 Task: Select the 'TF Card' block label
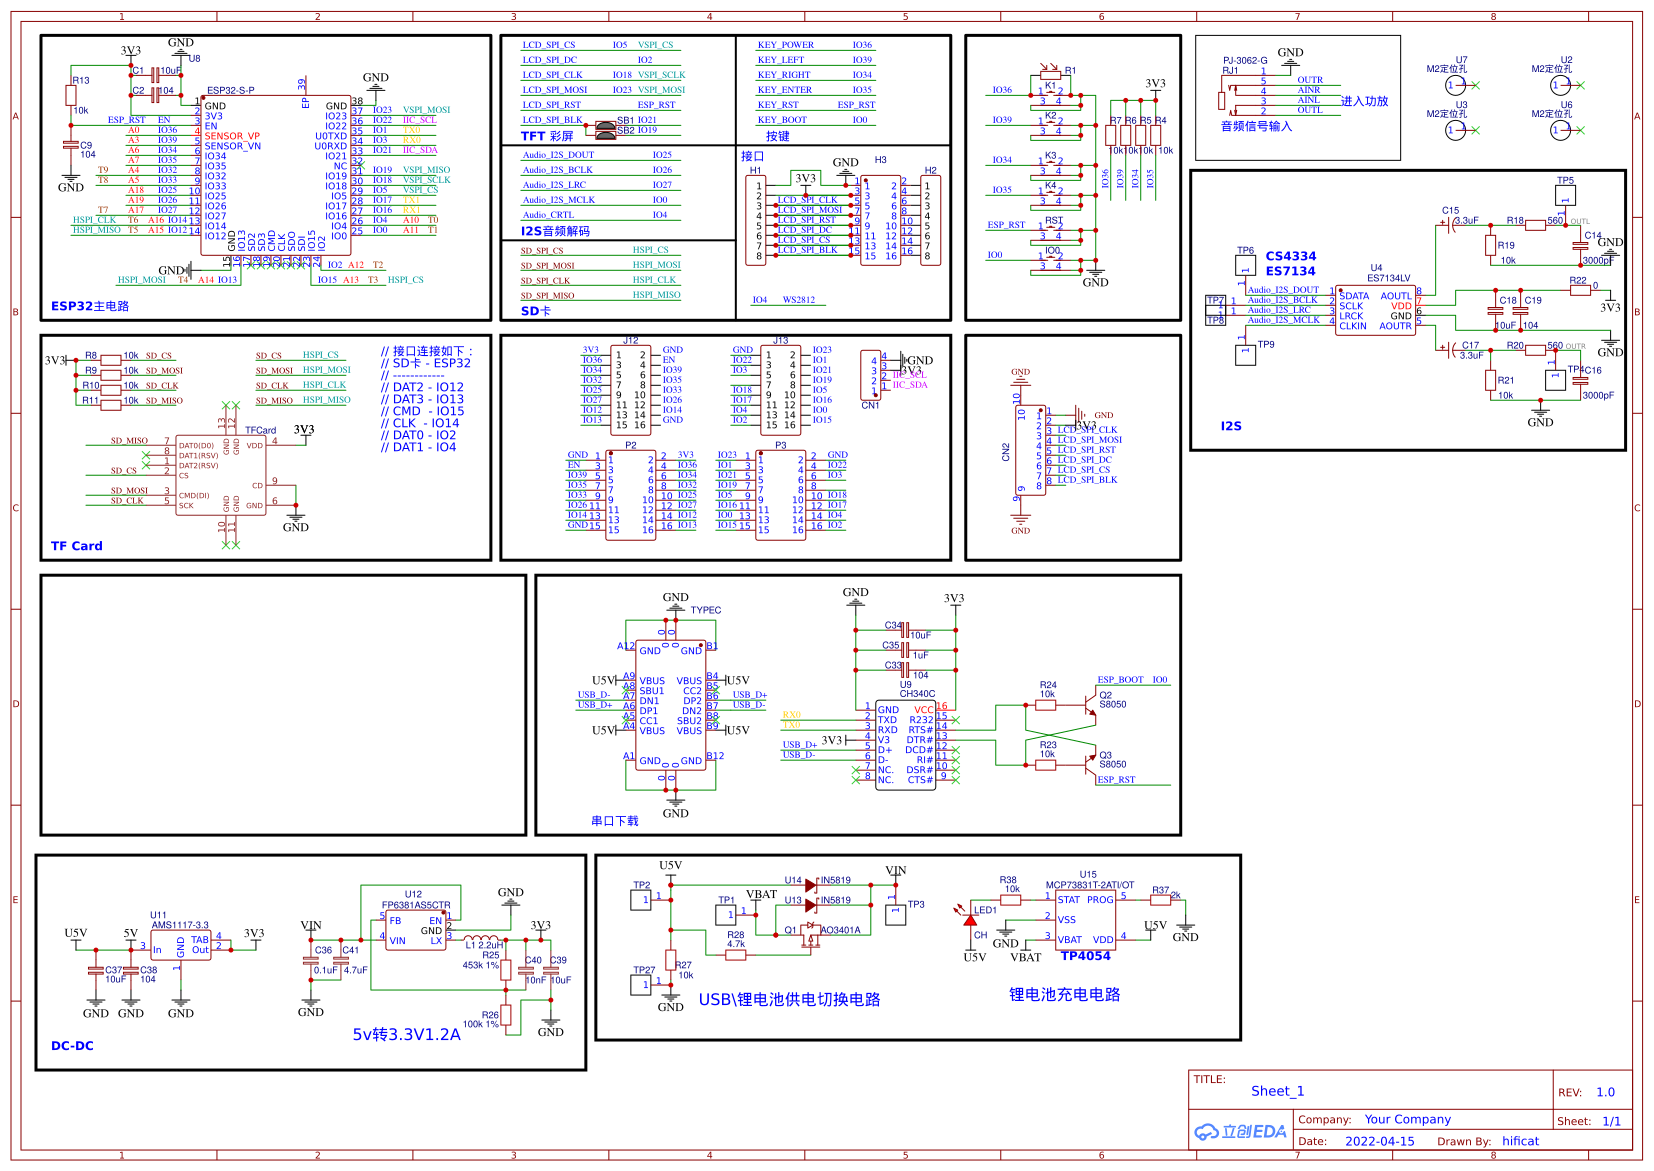tap(77, 546)
